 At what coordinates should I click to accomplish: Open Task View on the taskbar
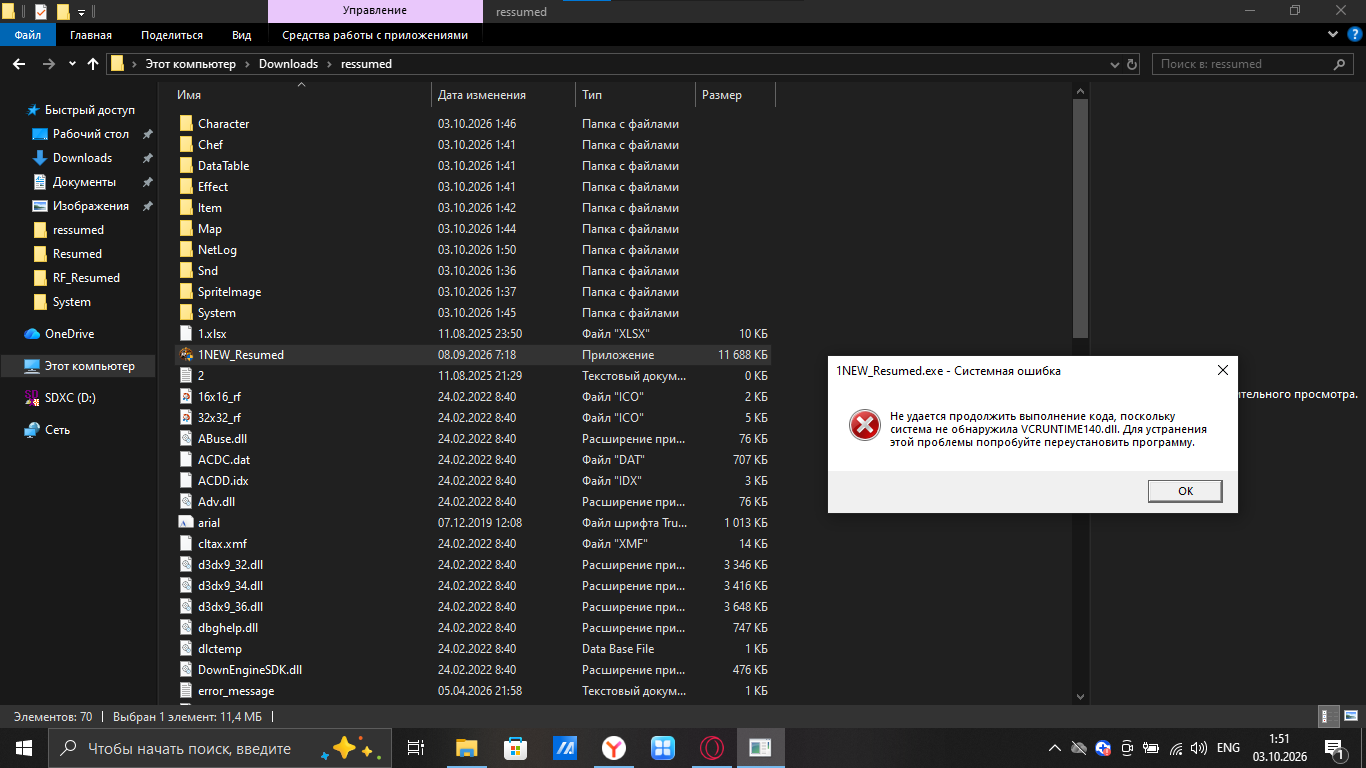(x=416, y=748)
